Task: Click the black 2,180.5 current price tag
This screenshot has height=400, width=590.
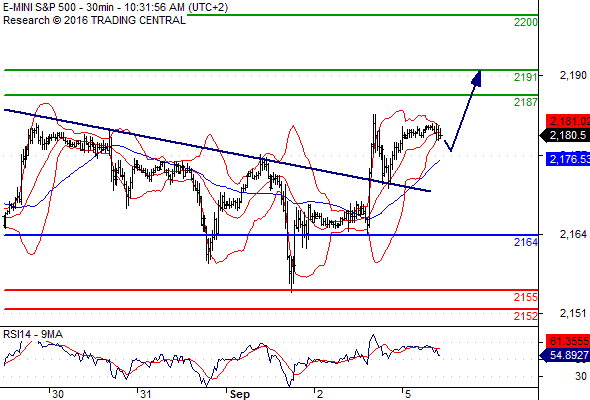Action: (565, 135)
